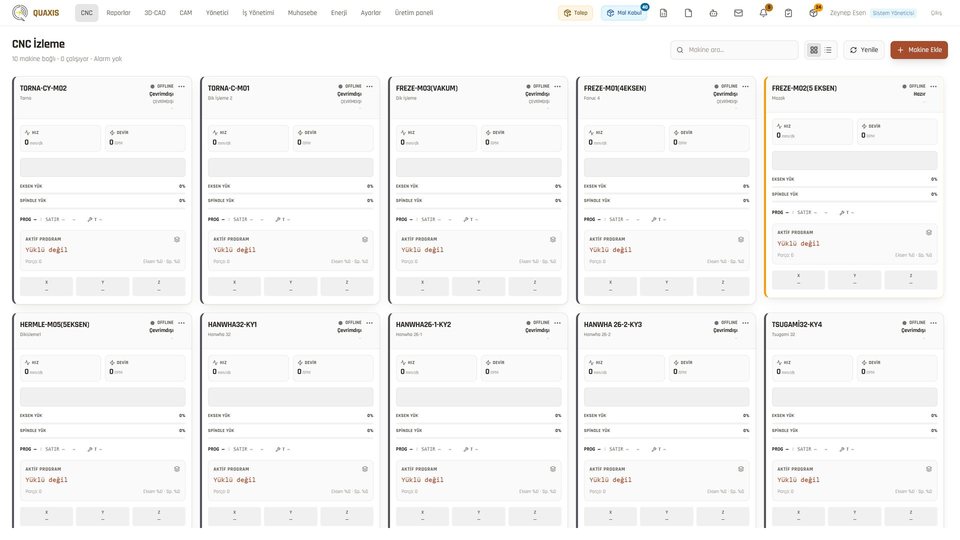Viewport: 960px width, 540px height.
Task: Click the Sistem Yöneticisi role badge
Action: pos(893,13)
